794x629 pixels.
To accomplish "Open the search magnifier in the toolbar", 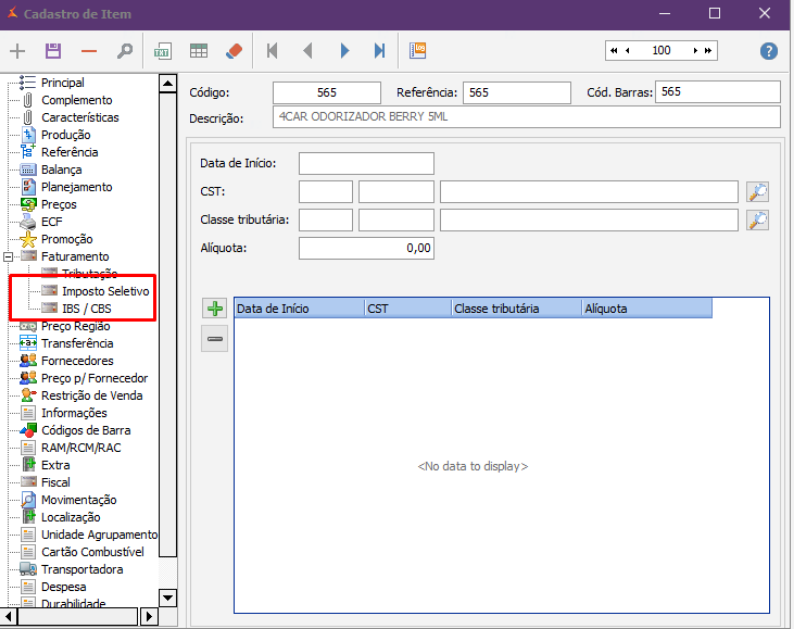I will (125, 51).
